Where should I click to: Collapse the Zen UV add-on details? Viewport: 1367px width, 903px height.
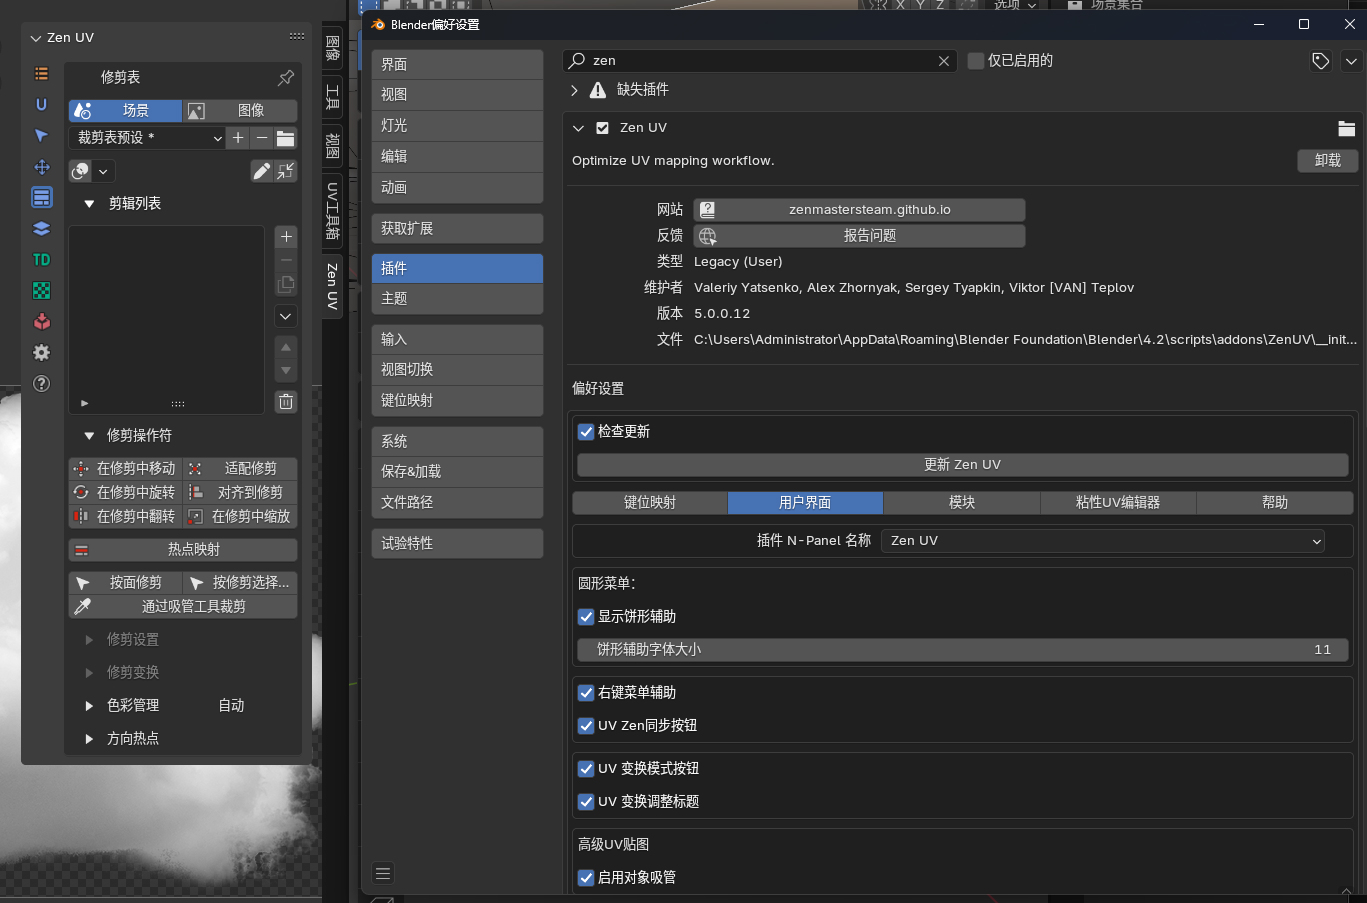578,128
